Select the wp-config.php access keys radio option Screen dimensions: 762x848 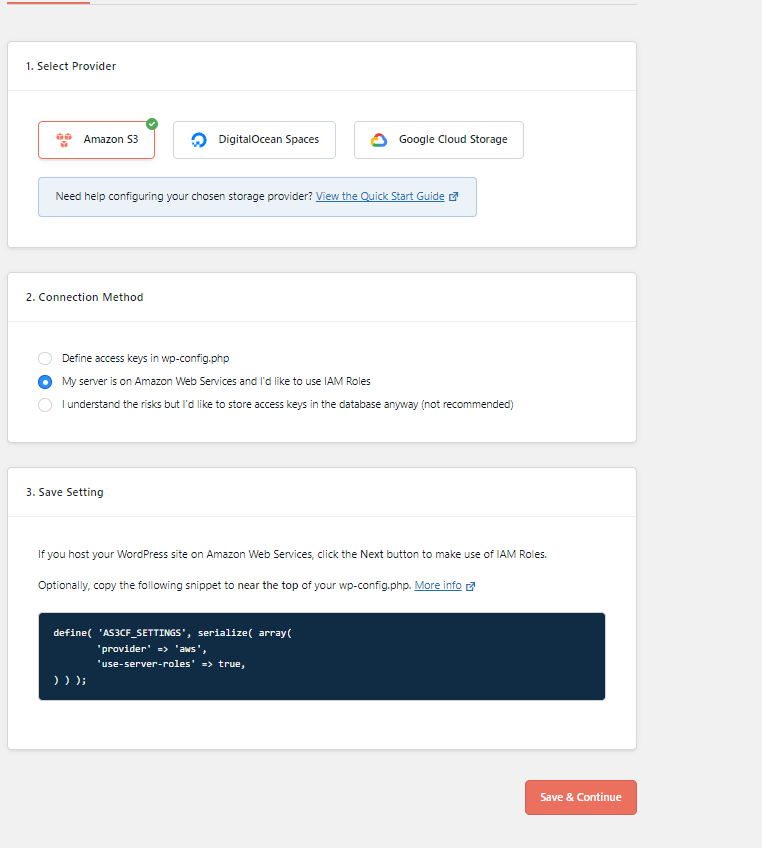pos(44,358)
